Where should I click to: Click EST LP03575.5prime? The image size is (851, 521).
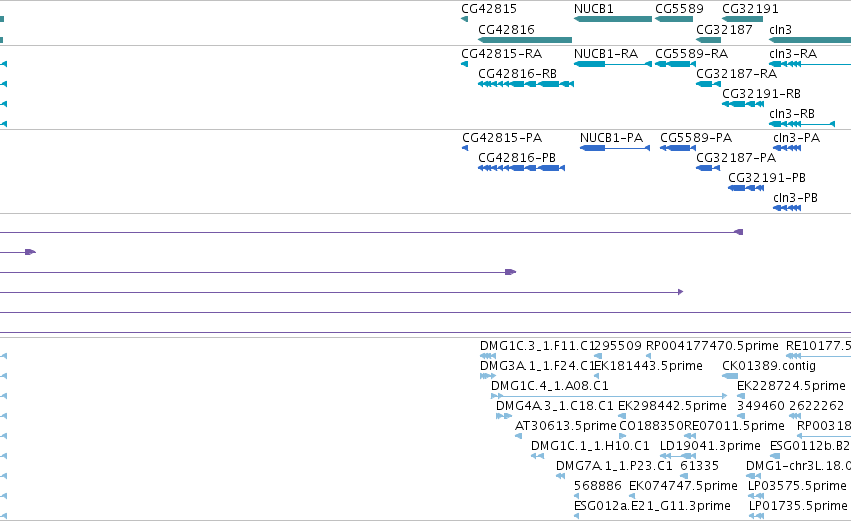tap(797, 485)
